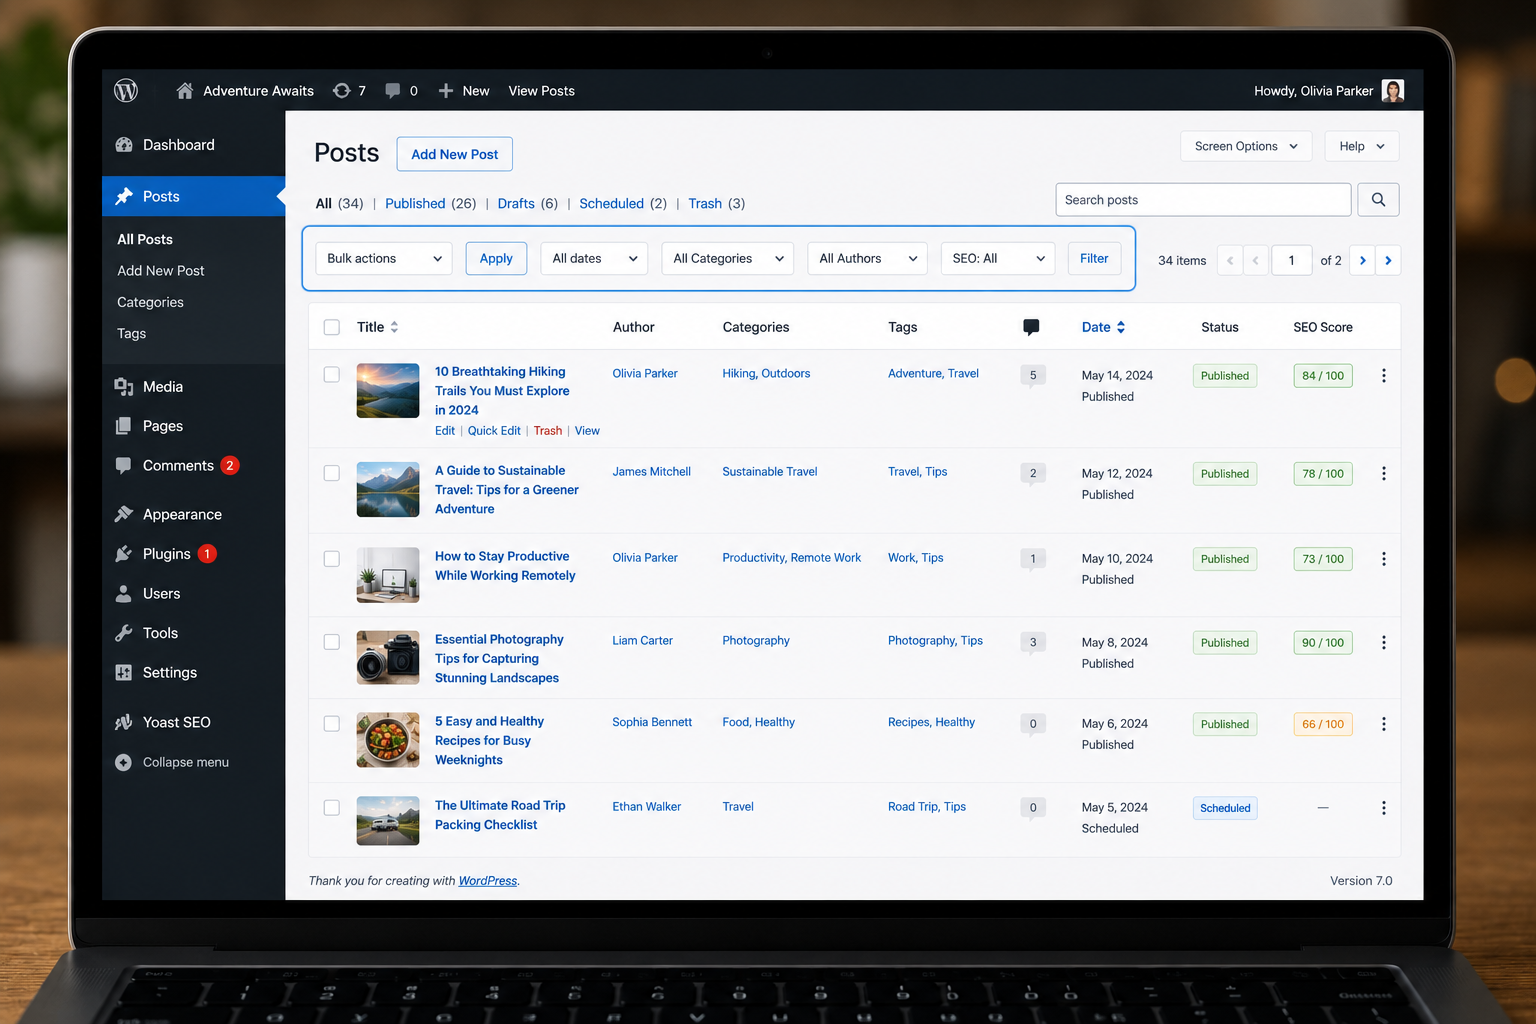Go to next page arrow
Screen dimensions: 1536x1024
pyautogui.click(x=1362, y=260)
